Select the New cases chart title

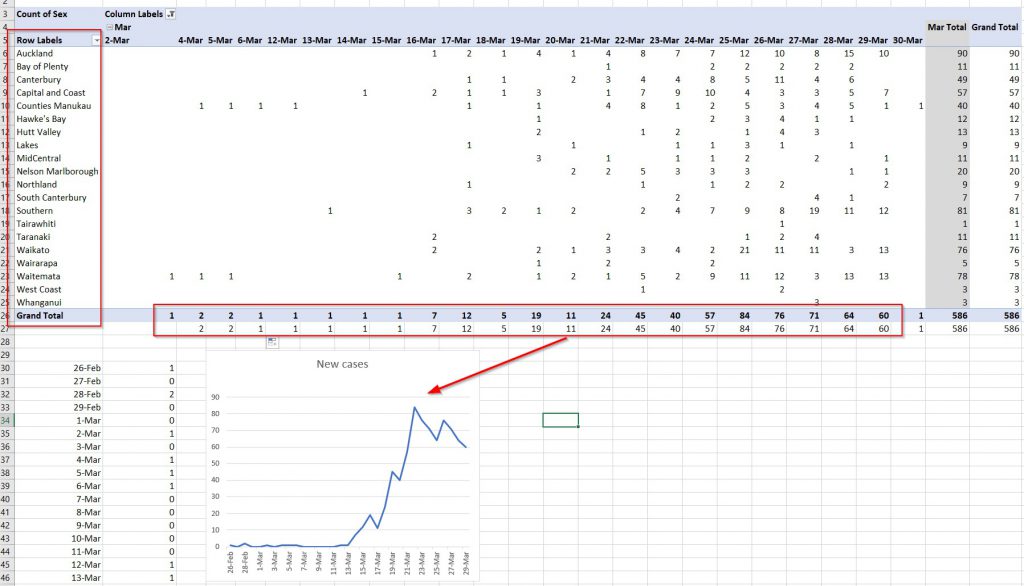click(342, 364)
